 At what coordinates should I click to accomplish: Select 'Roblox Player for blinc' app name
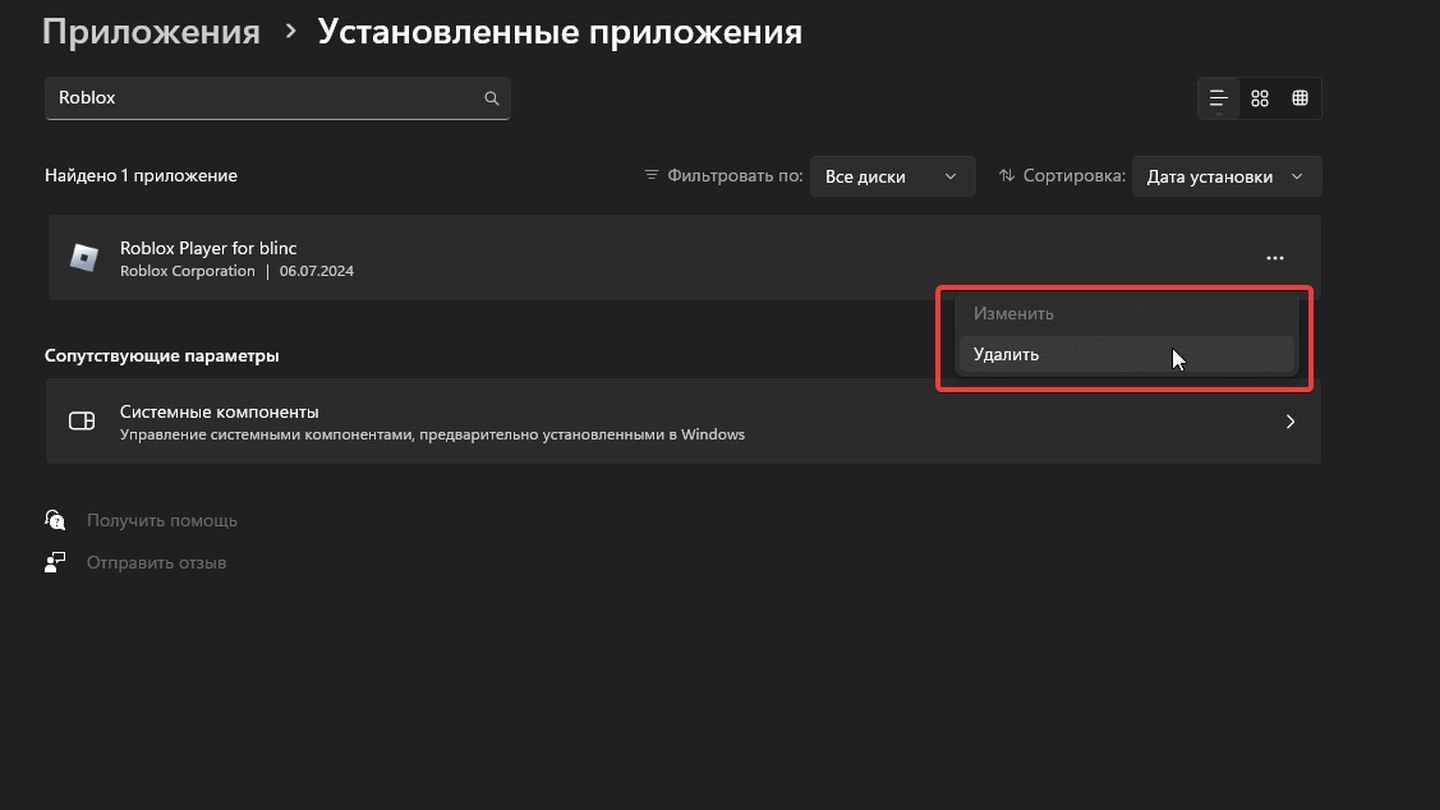tap(208, 248)
